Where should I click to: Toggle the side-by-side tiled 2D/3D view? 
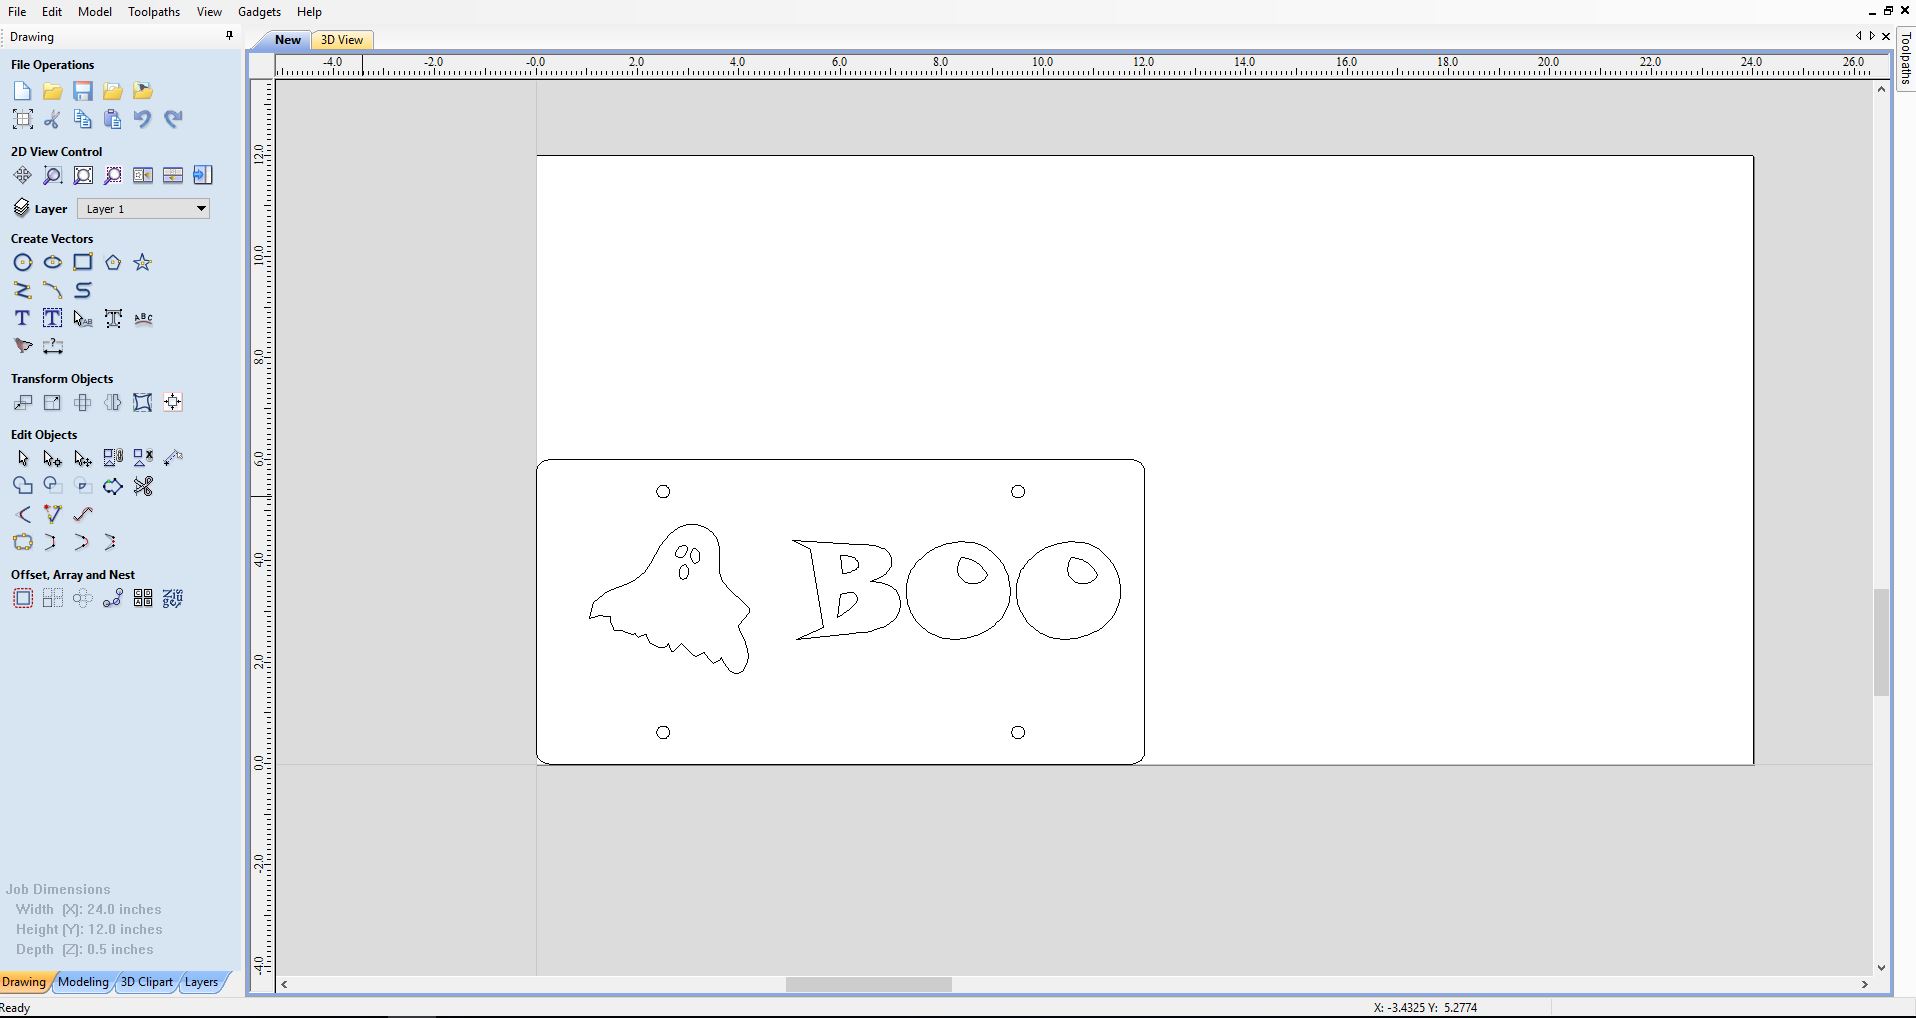coord(142,175)
